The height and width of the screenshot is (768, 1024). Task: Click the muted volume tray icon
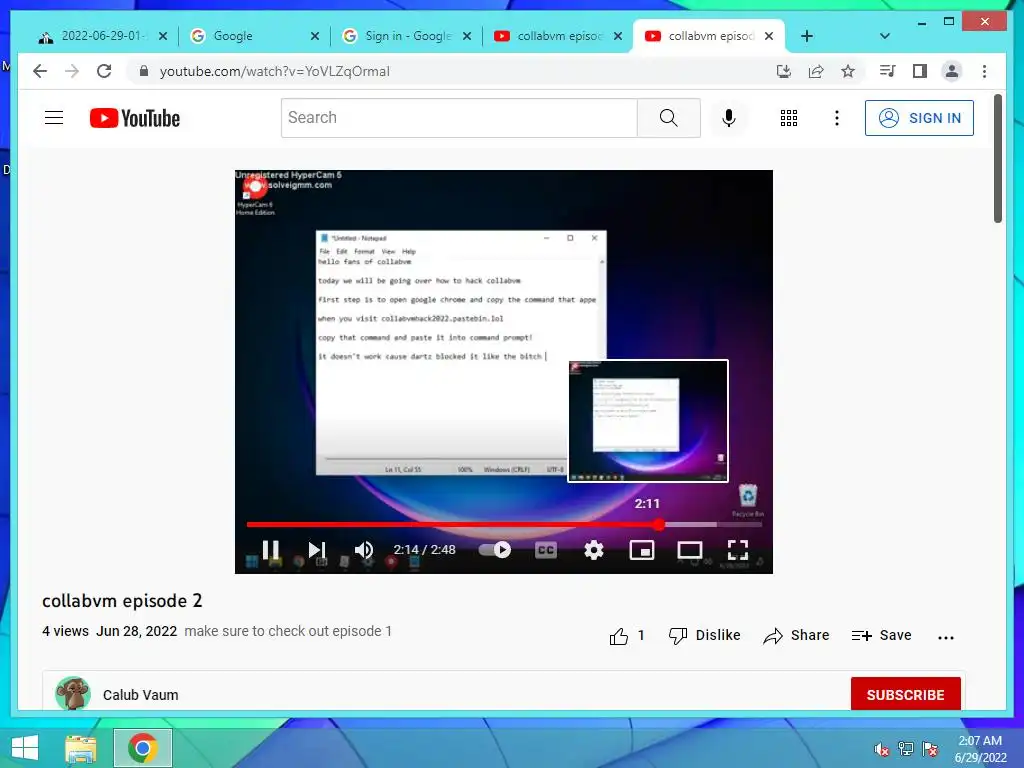click(882, 749)
